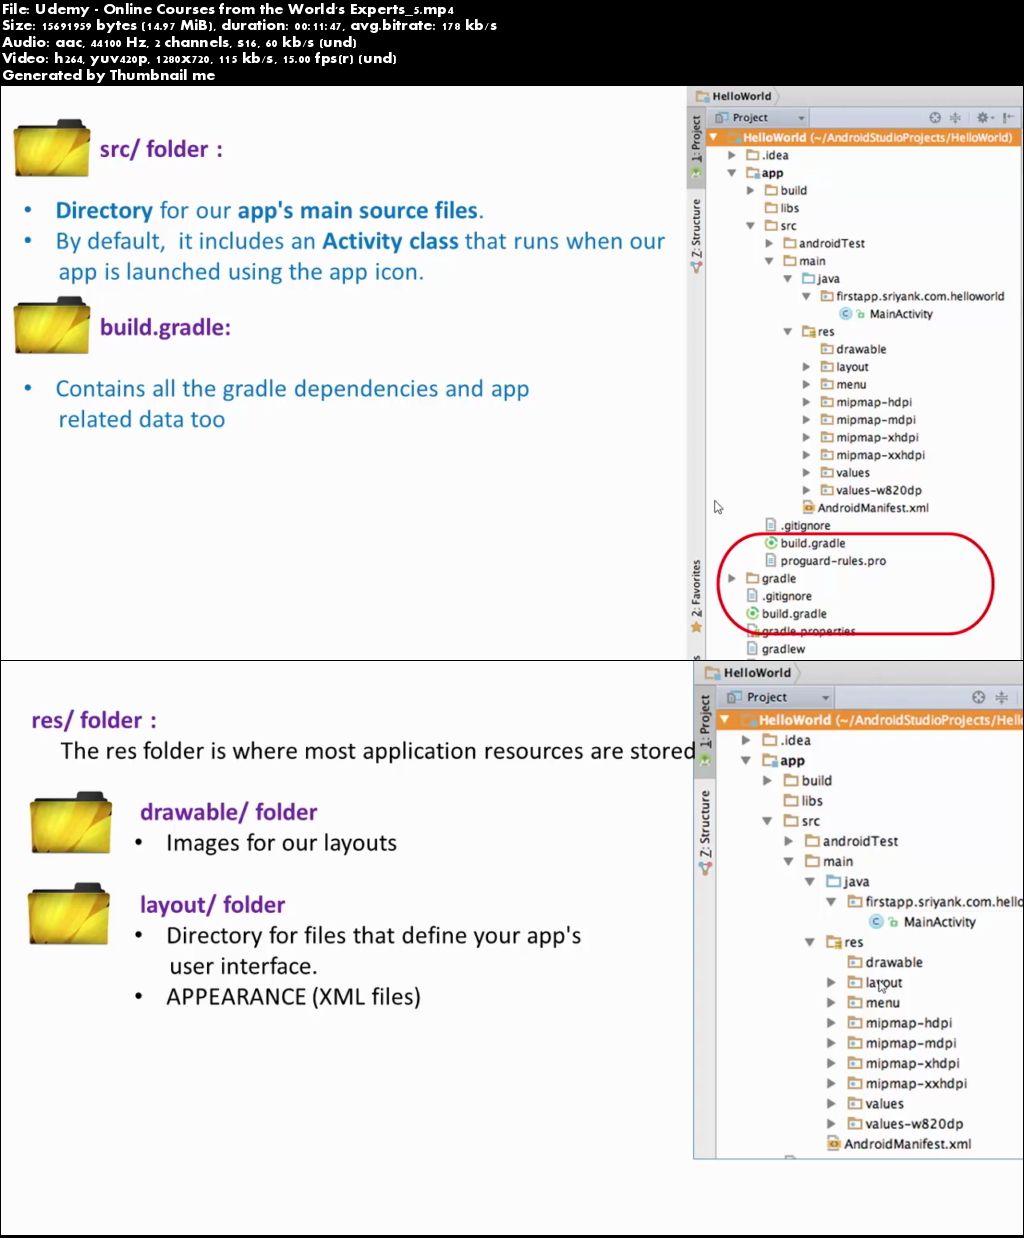Click the gradlew file icon
The image size is (1024, 1238).
coord(753,649)
